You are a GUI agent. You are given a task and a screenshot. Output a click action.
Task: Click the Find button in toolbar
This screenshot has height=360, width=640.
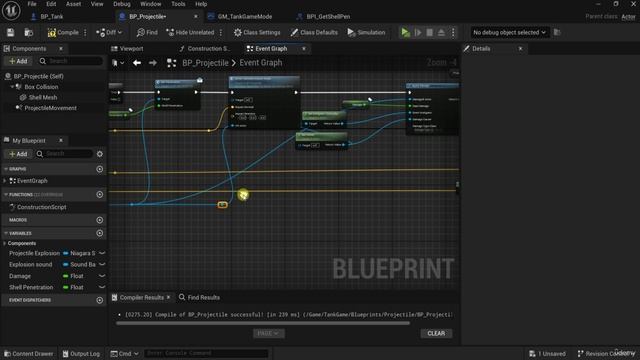pyautogui.click(x=147, y=33)
